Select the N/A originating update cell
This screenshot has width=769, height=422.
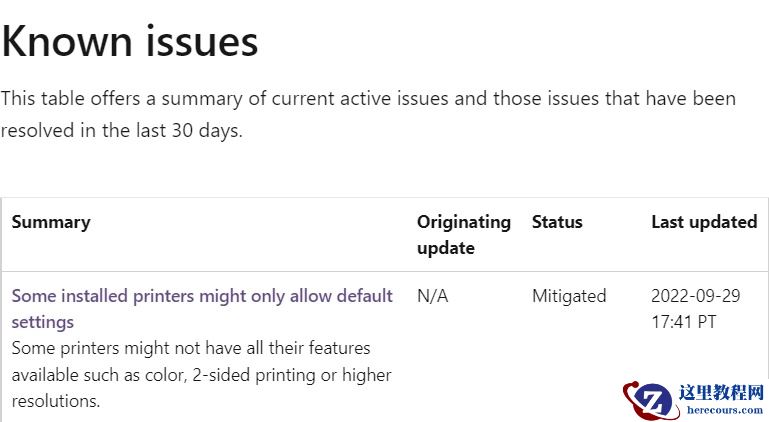point(432,296)
